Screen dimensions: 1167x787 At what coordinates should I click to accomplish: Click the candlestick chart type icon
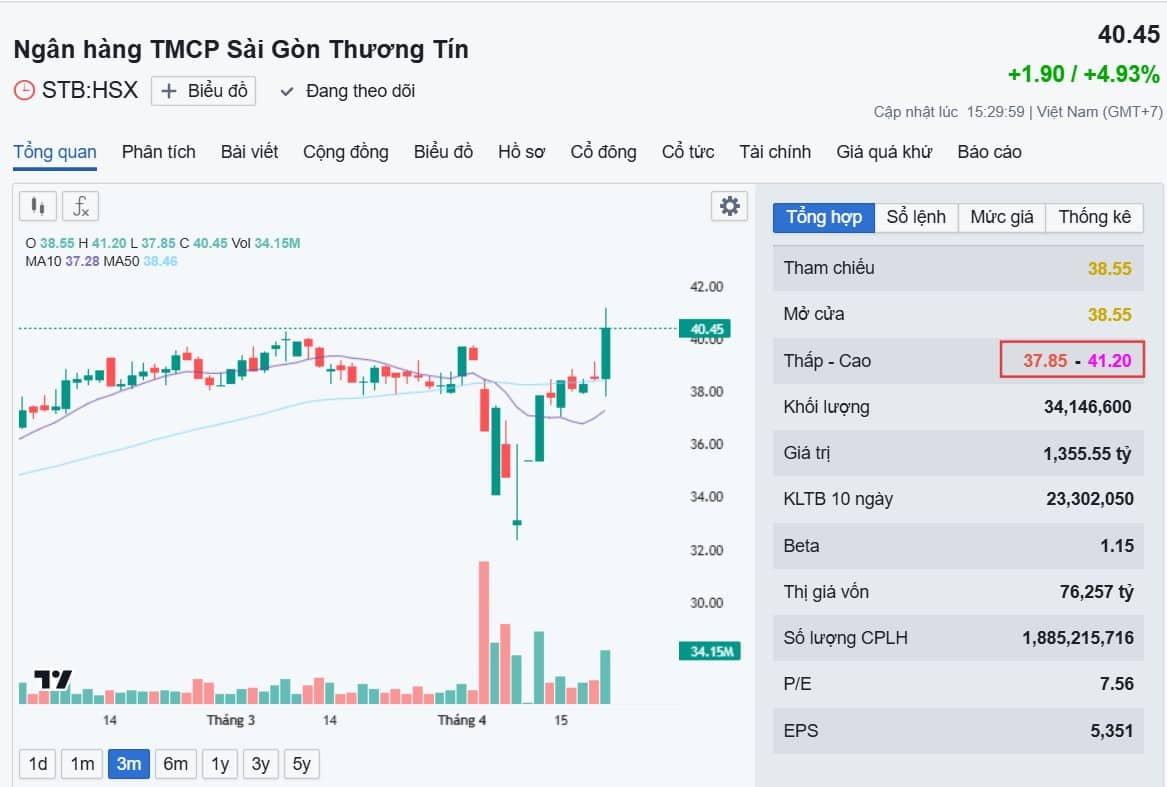[x=38, y=206]
